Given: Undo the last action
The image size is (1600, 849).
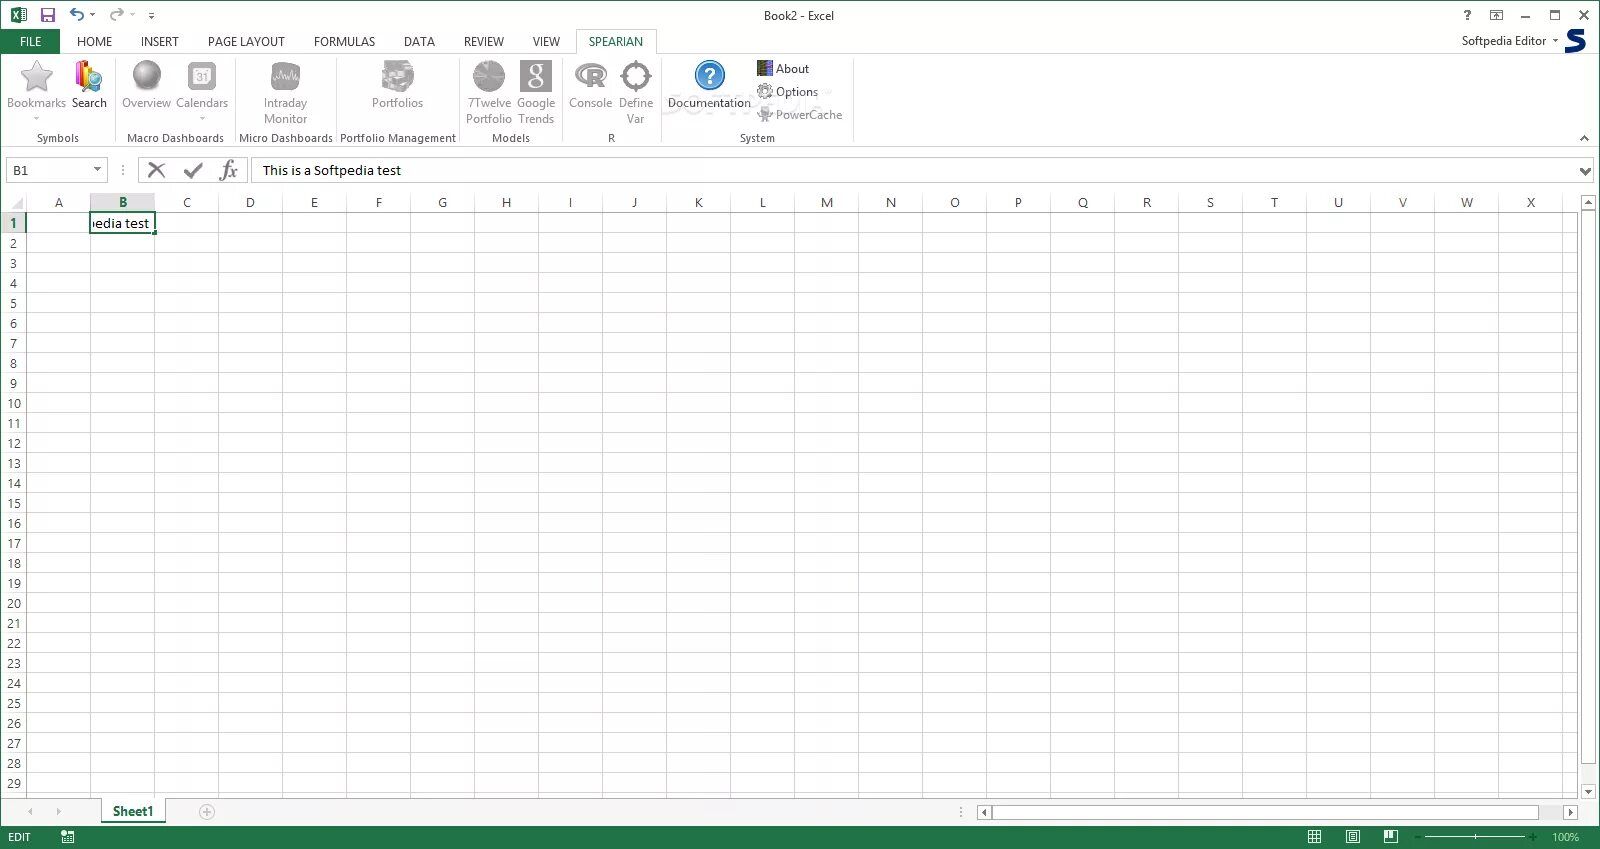Looking at the screenshot, I should (76, 15).
